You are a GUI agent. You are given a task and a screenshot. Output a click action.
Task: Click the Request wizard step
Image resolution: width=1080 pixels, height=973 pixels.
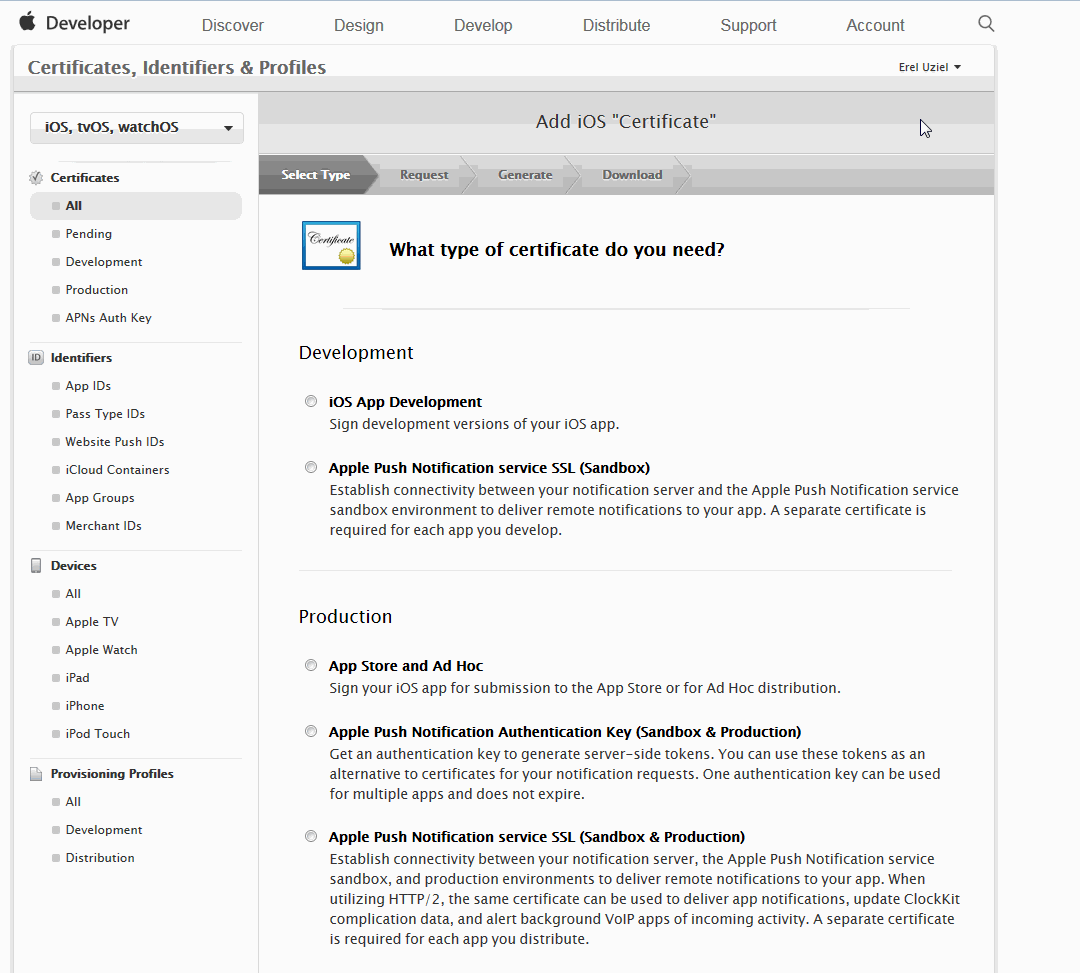424,175
